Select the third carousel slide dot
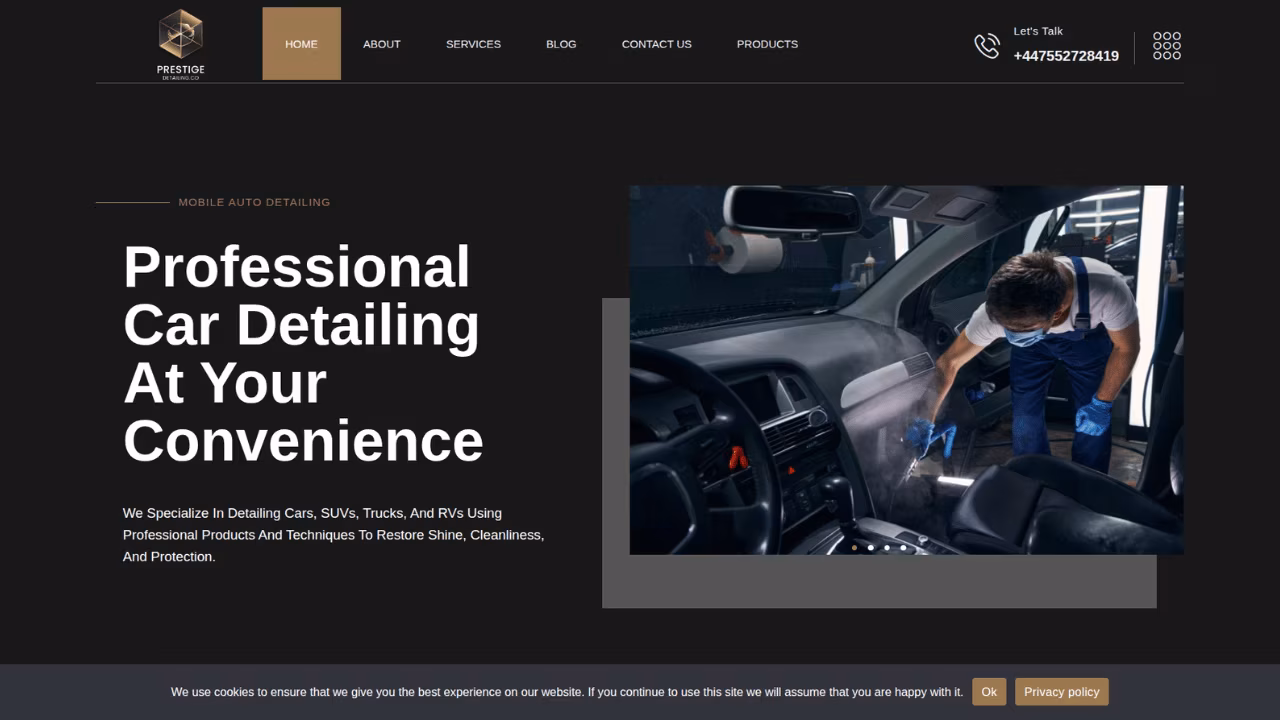The image size is (1280, 720). [x=886, y=548]
